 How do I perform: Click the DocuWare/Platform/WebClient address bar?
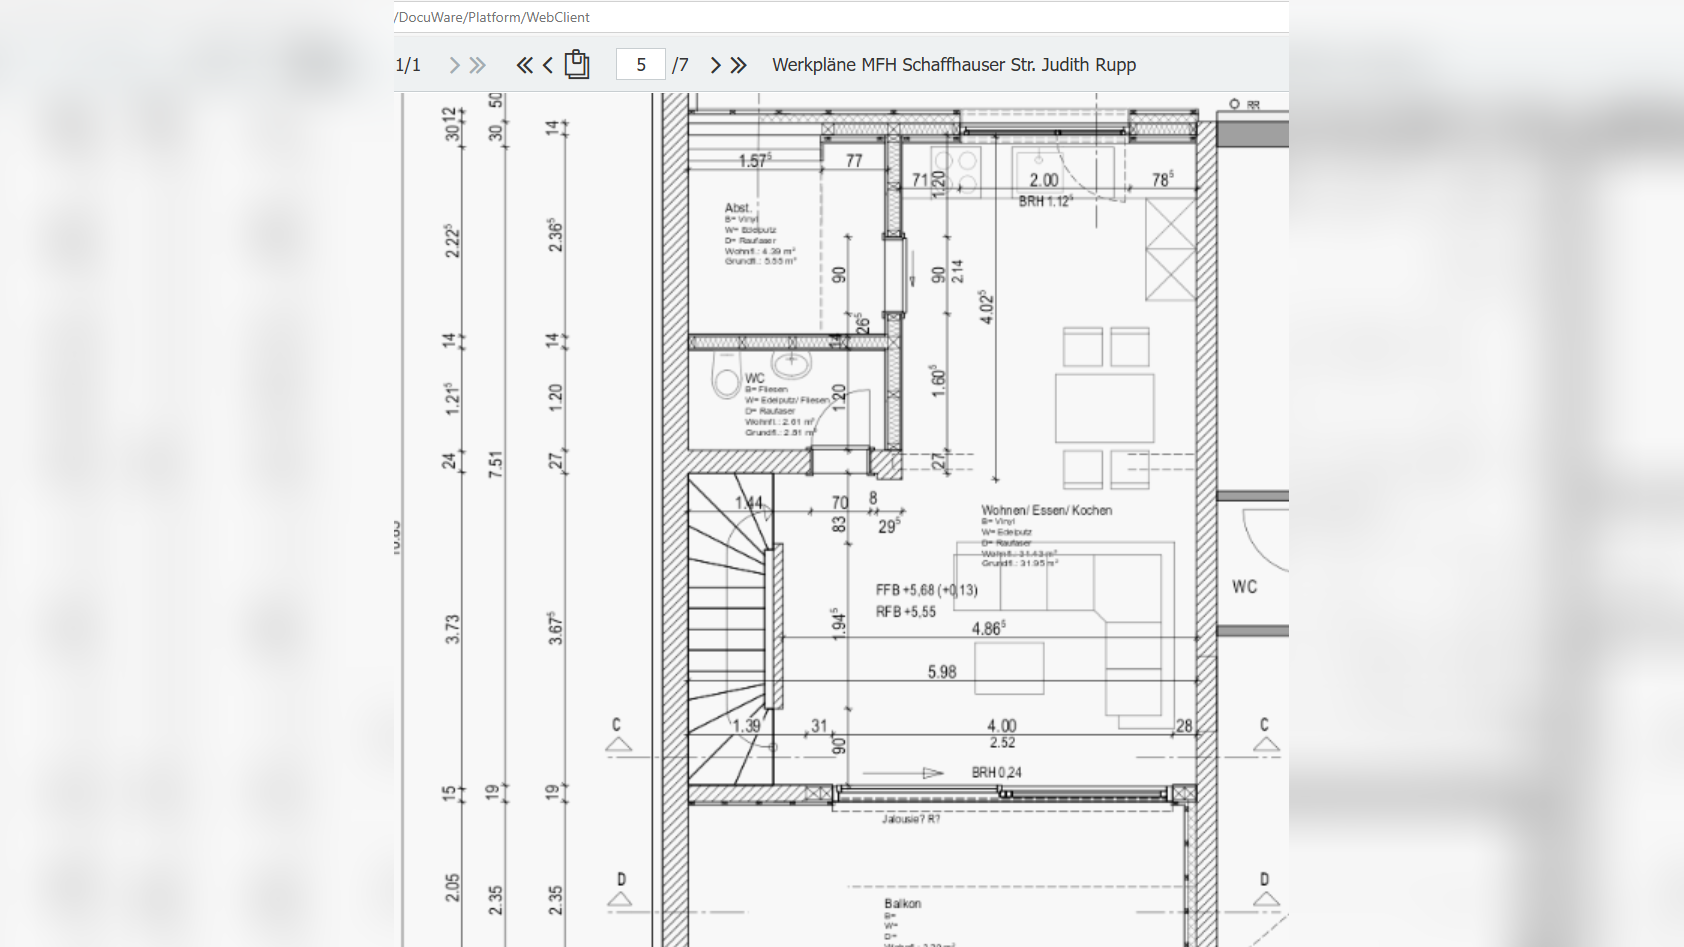pos(493,17)
